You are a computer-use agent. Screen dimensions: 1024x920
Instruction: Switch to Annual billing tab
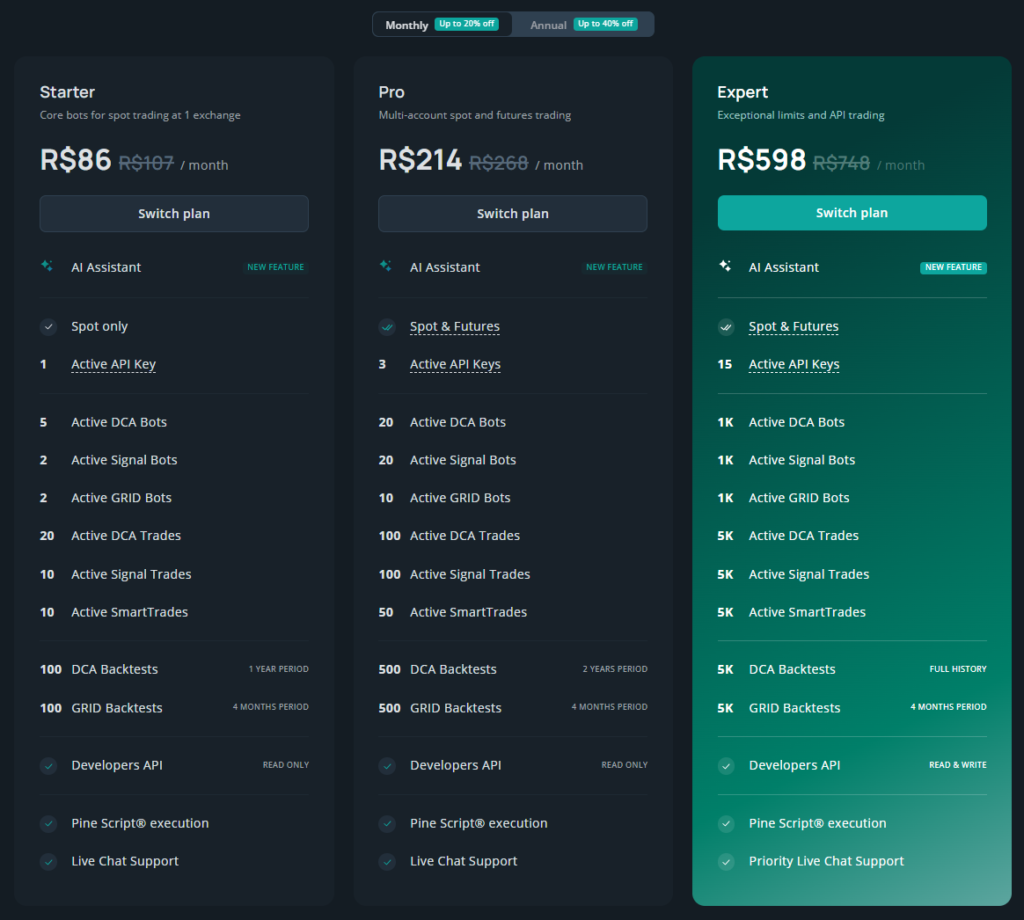(x=583, y=25)
